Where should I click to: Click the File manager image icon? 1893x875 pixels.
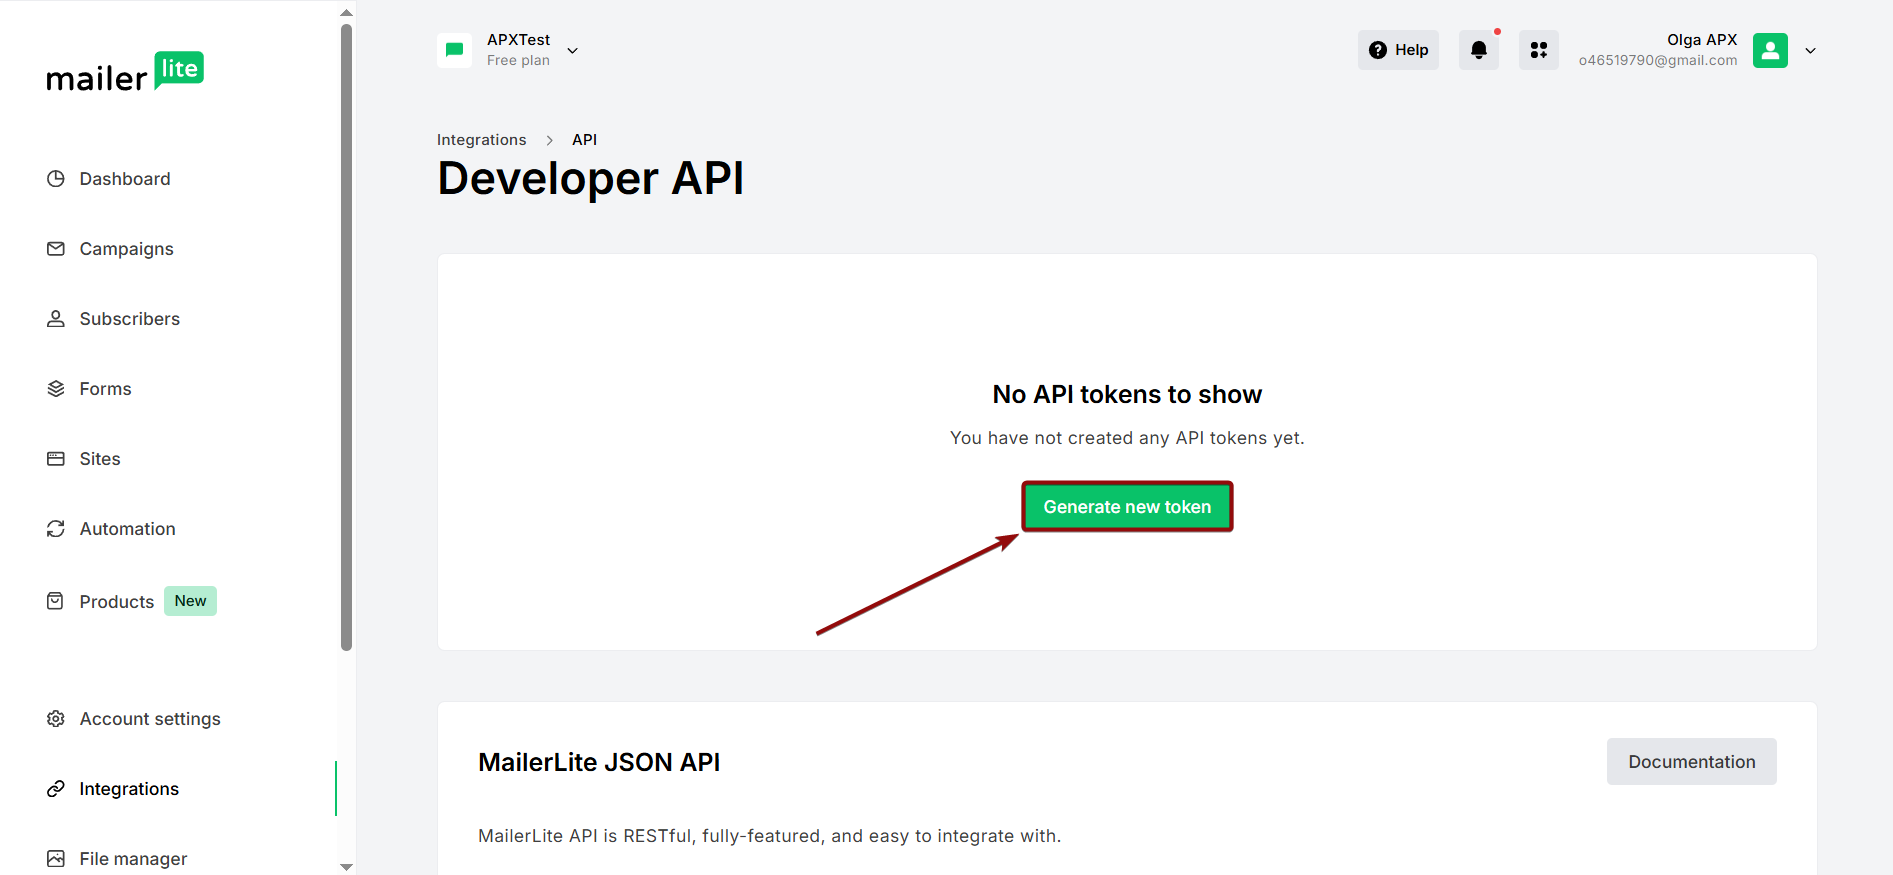point(56,859)
